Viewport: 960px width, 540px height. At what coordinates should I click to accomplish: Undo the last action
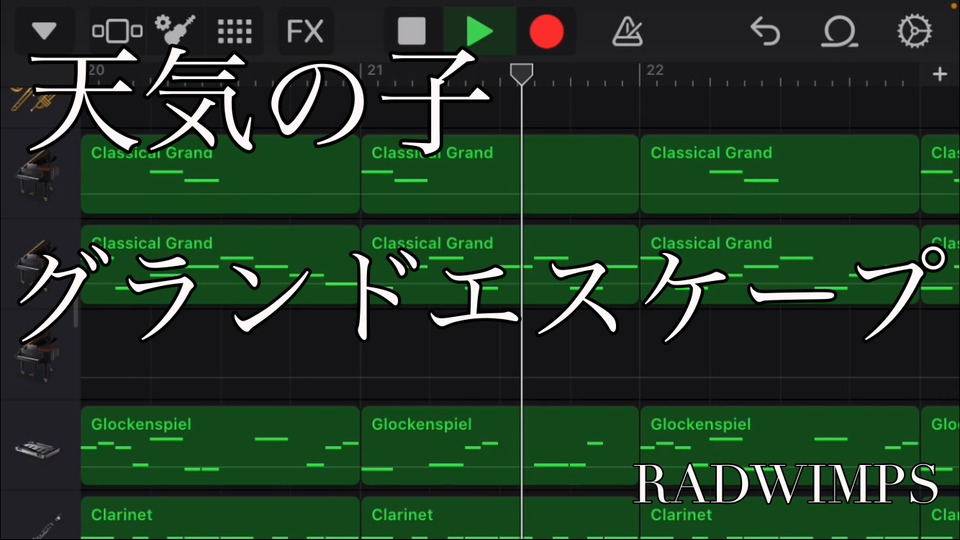pyautogui.click(x=765, y=31)
